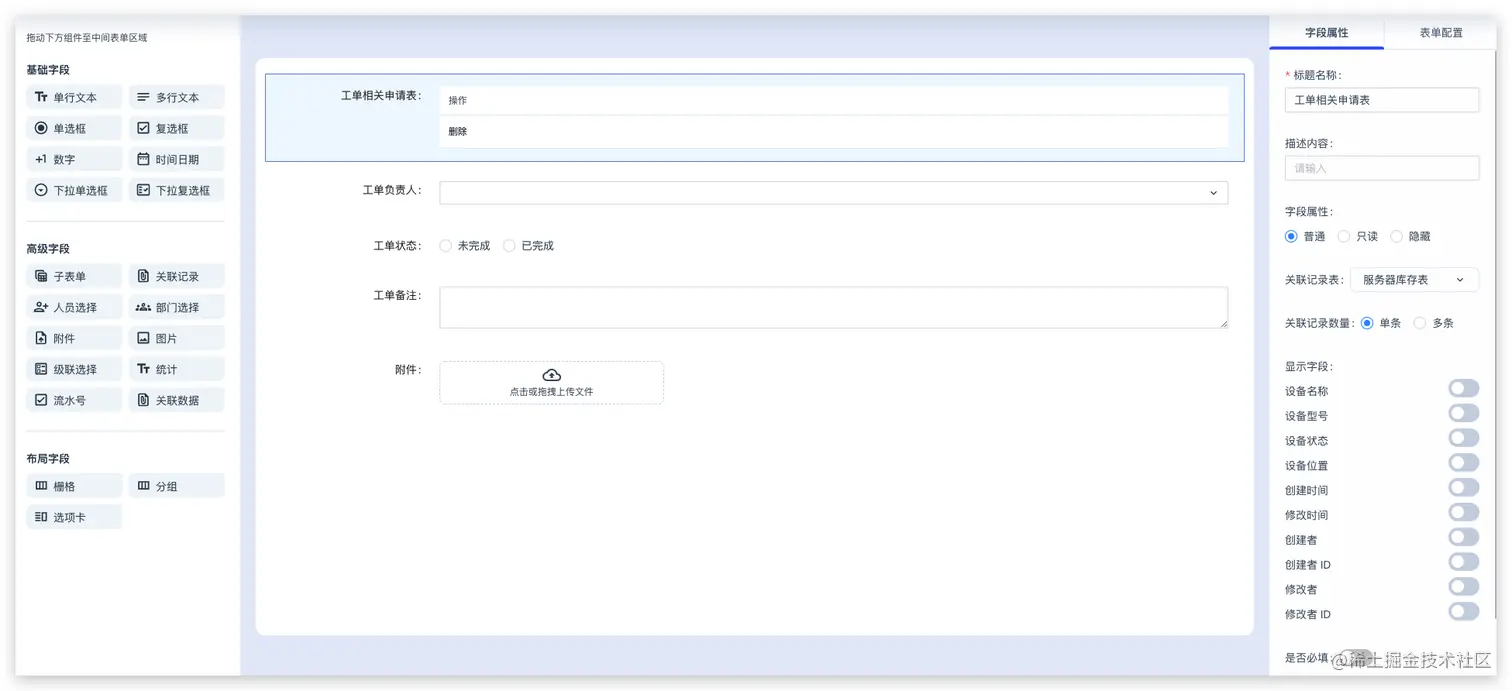This screenshot has height=691, width=1512.
Task: Select the 未完成 radio option
Action: [x=446, y=246]
